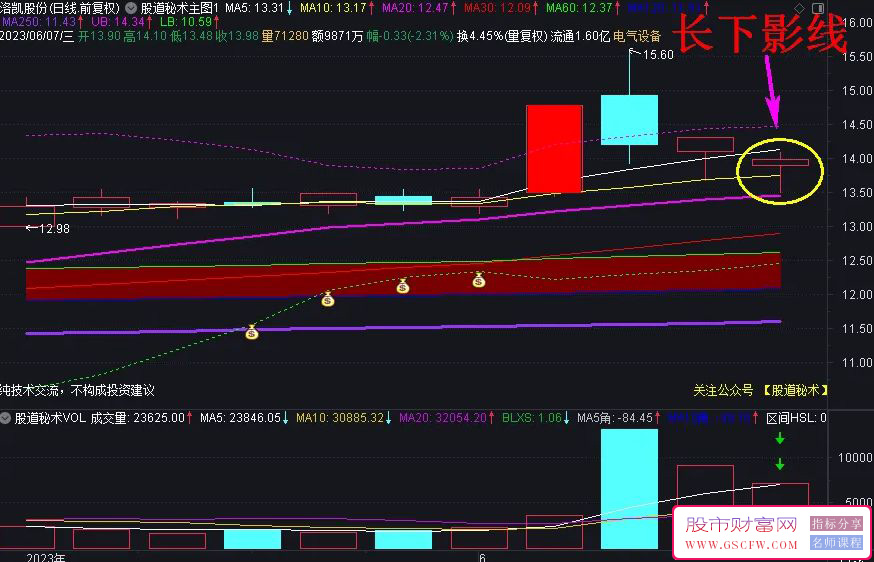The image size is (874, 562).
Task: Click the rightmost money bag signal icon
Action: (479, 280)
